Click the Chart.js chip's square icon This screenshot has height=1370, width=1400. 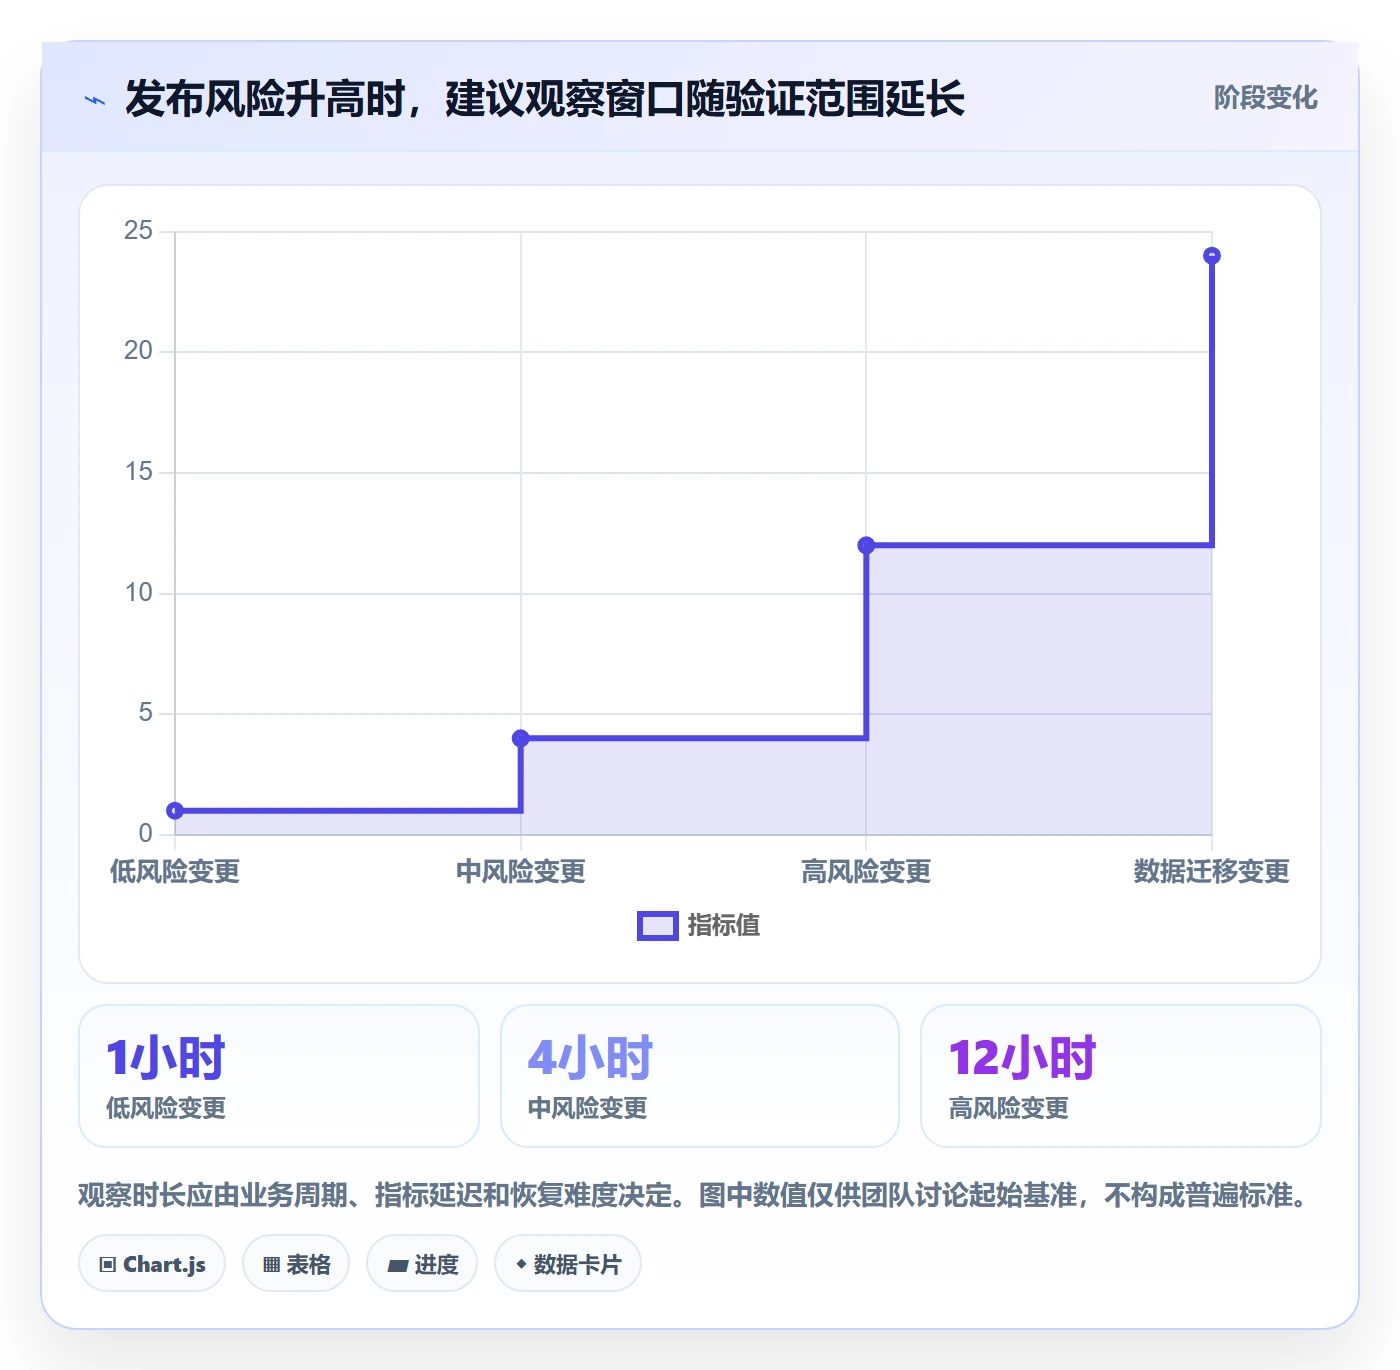pyautogui.click(x=108, y=1265)
